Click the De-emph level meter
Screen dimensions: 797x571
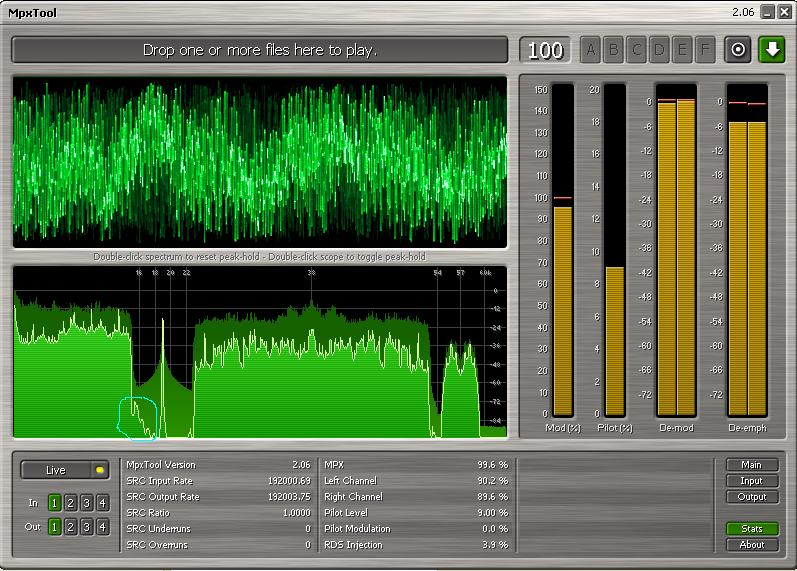(x=747, y=251)
